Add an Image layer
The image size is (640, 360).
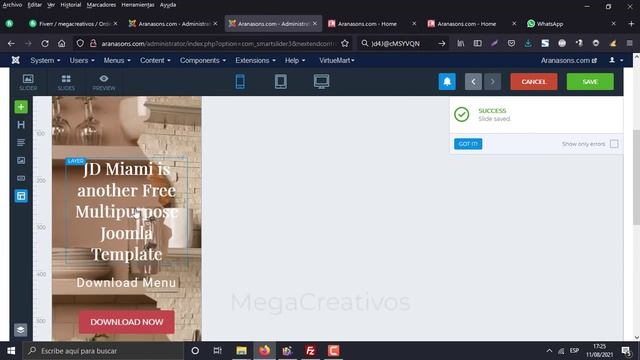(x=21, y=160)
